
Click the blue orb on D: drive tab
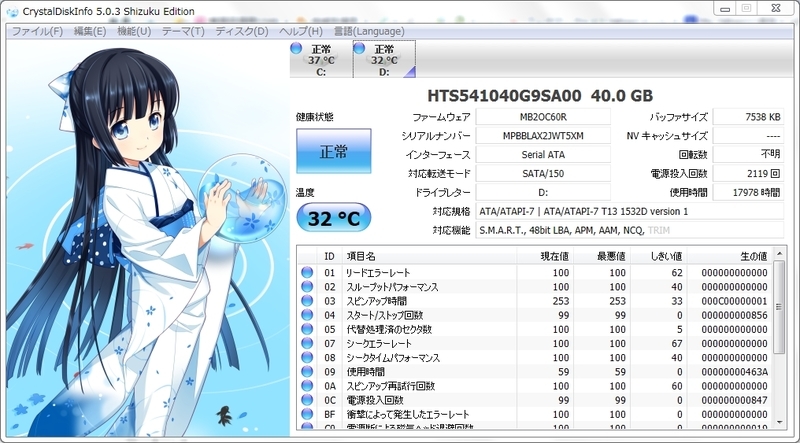(359, 48)
